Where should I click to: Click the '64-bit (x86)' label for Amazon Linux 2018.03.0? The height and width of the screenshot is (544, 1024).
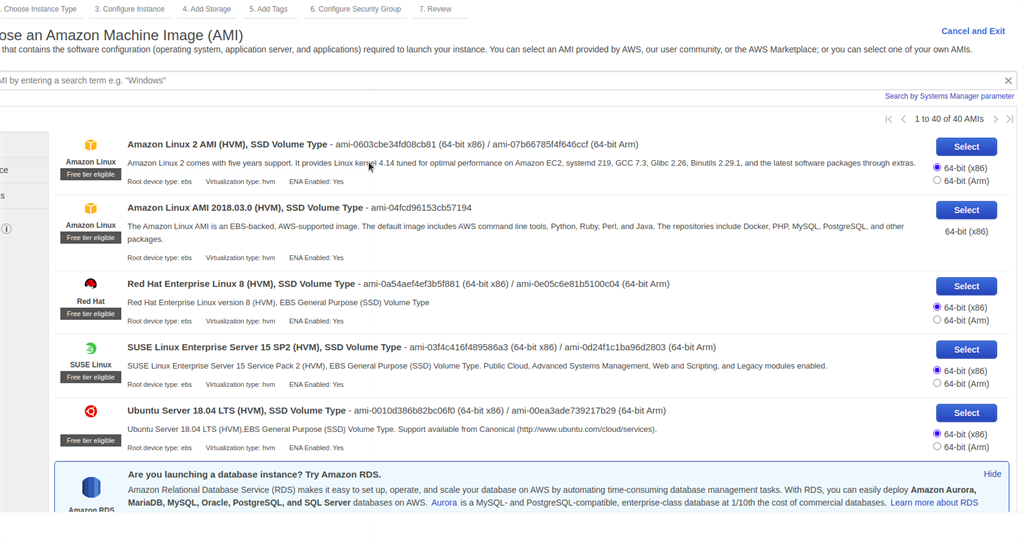(x=967, y=231)
